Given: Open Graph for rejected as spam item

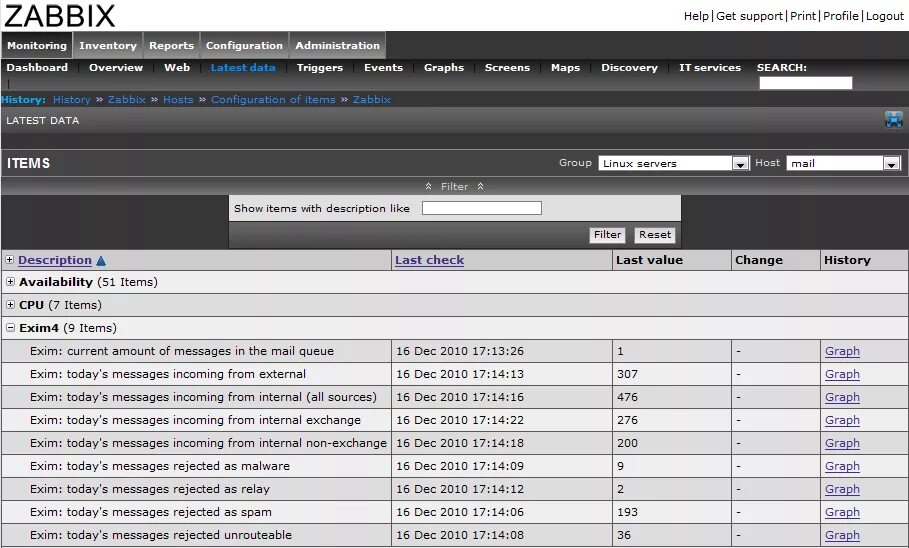Looking at the screenshot, I should (x=842, y=513).
